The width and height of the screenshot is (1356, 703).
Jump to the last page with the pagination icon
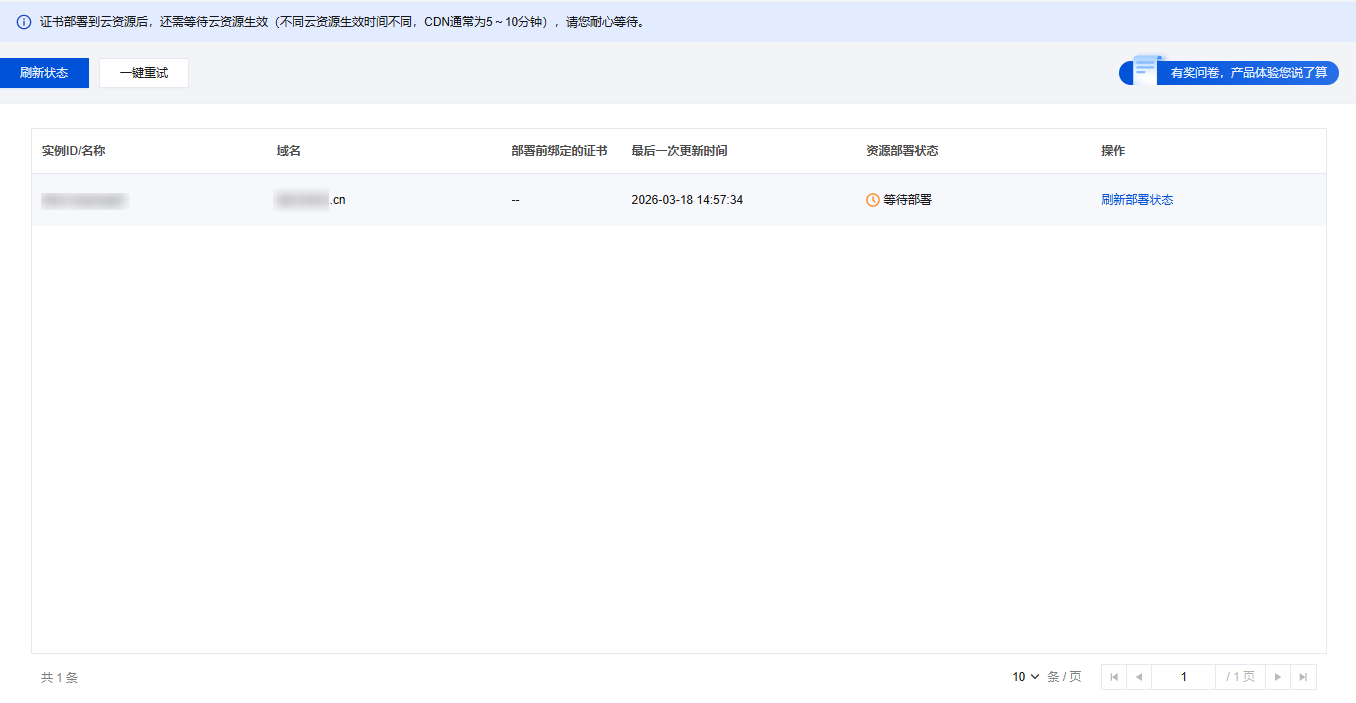pos(1303,677)
